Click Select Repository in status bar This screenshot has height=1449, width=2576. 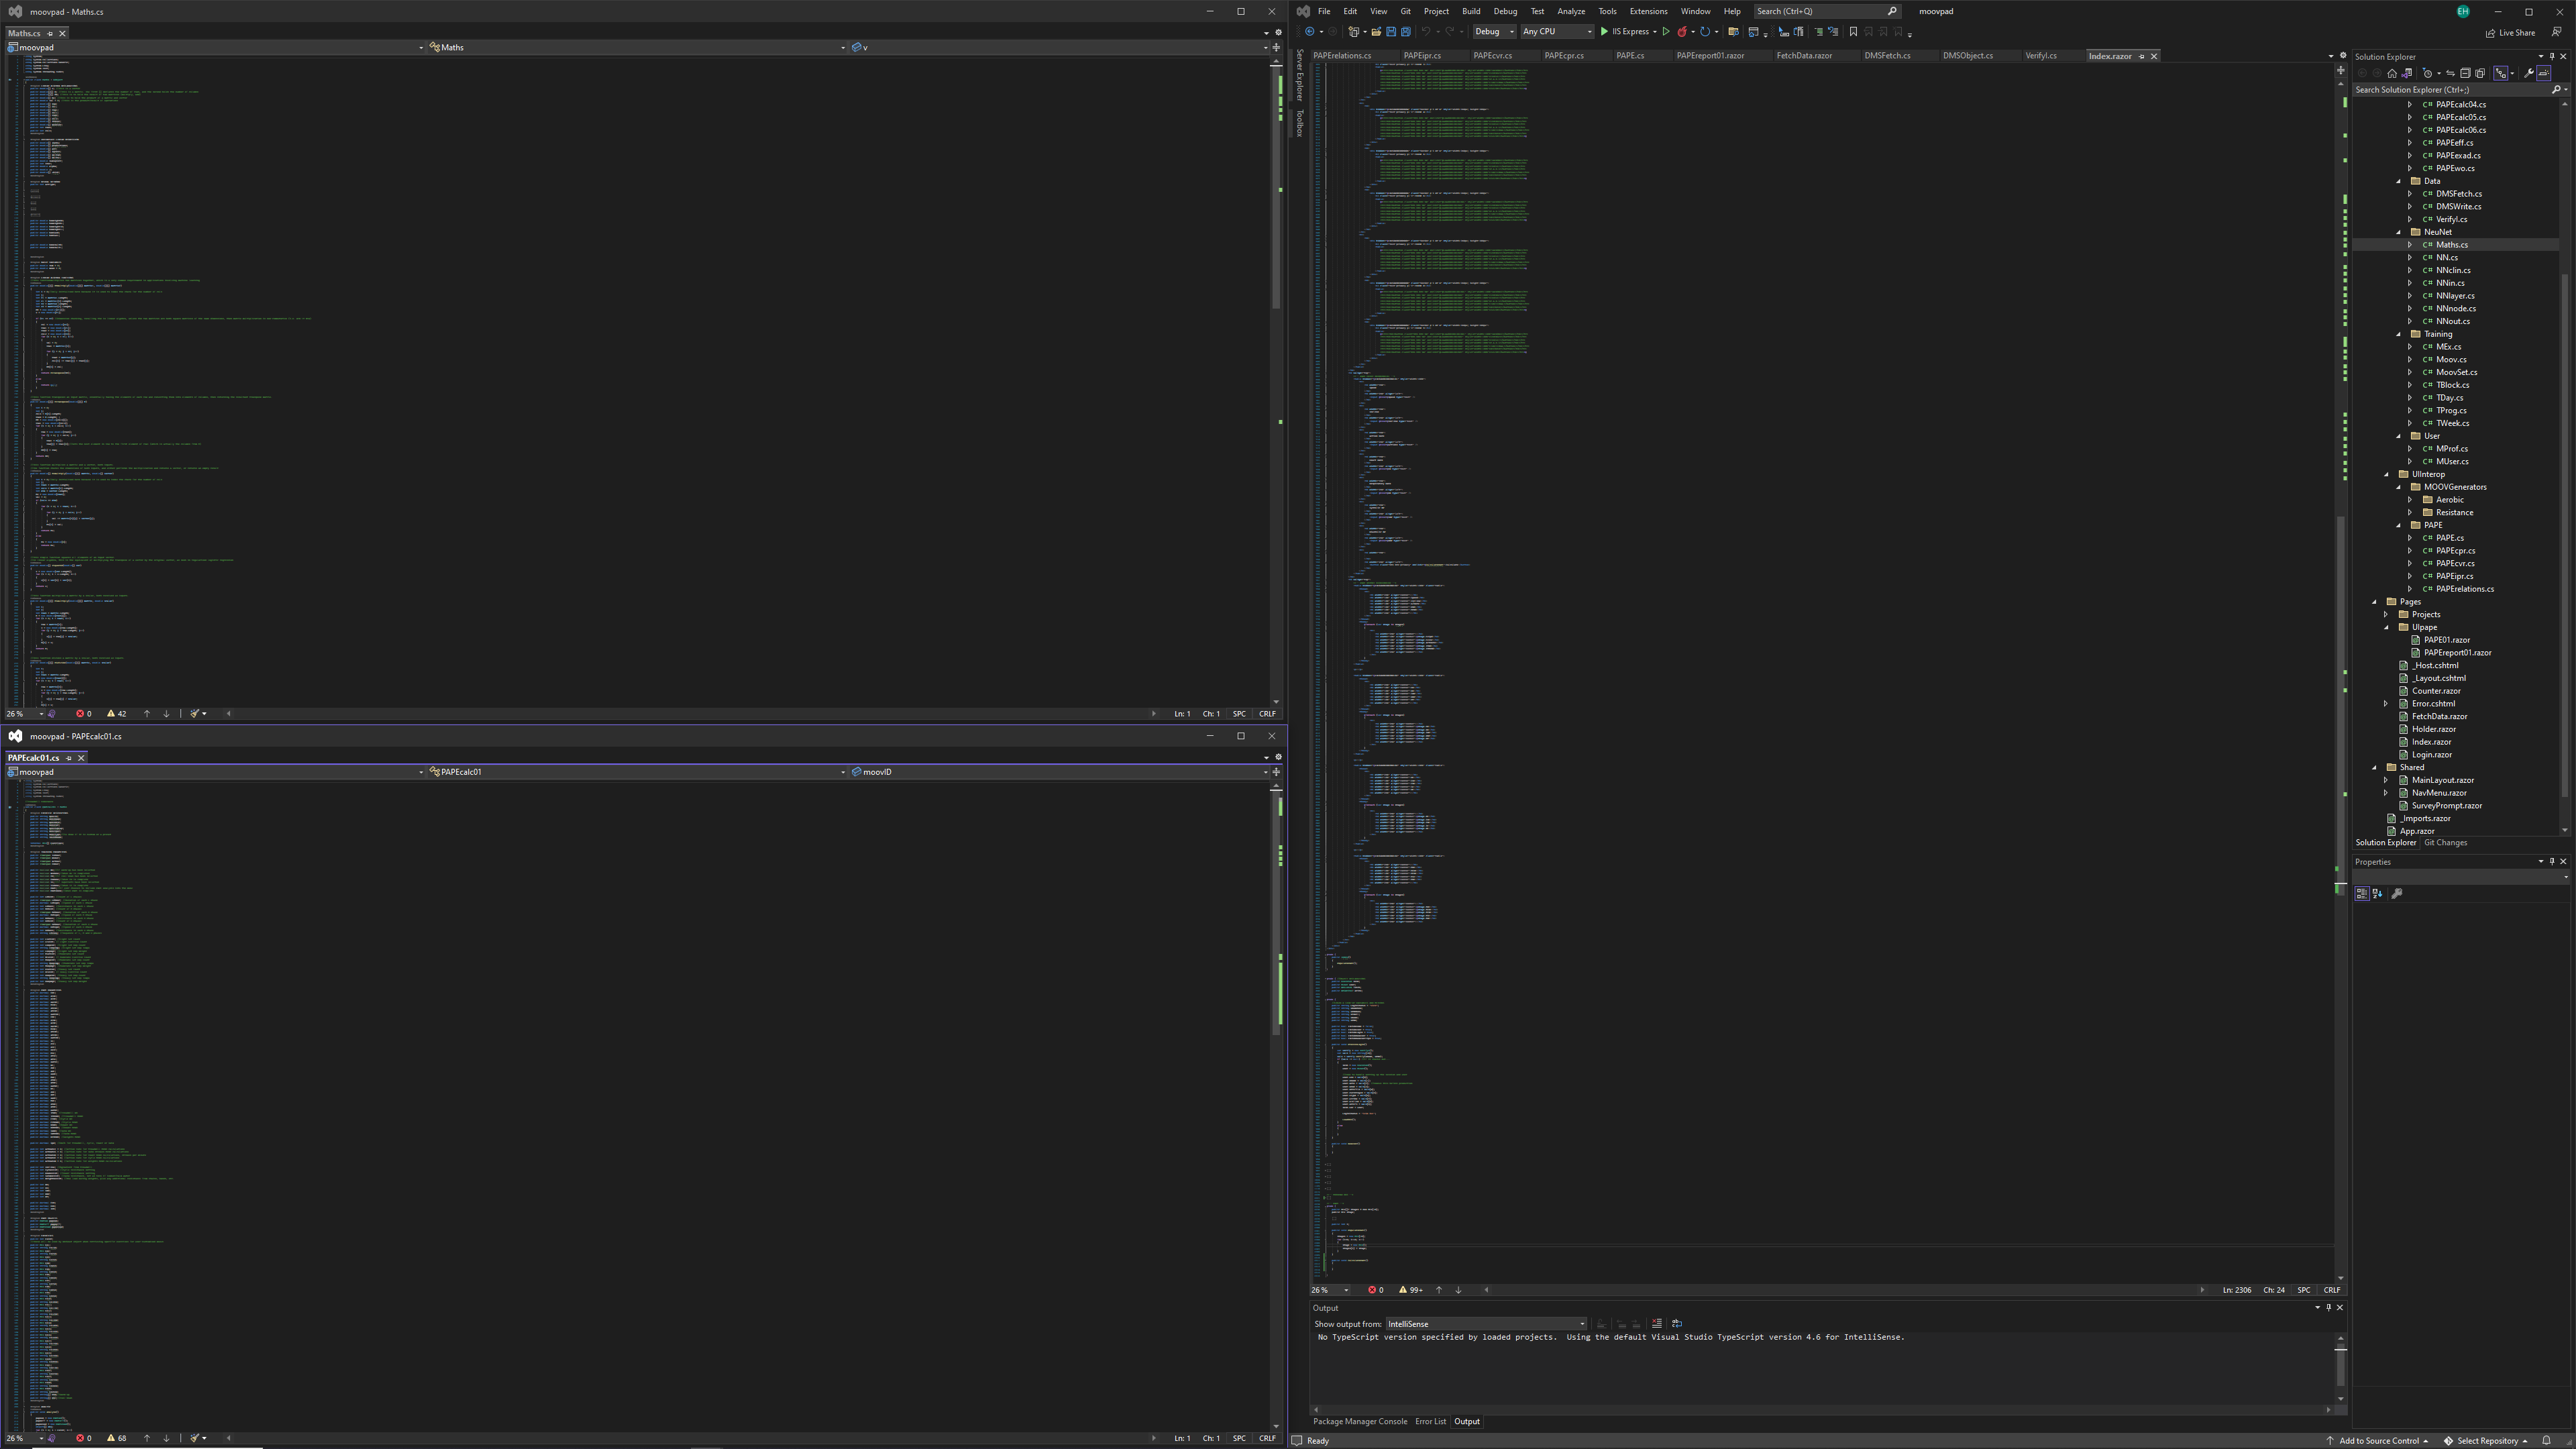[2487, 1441]
